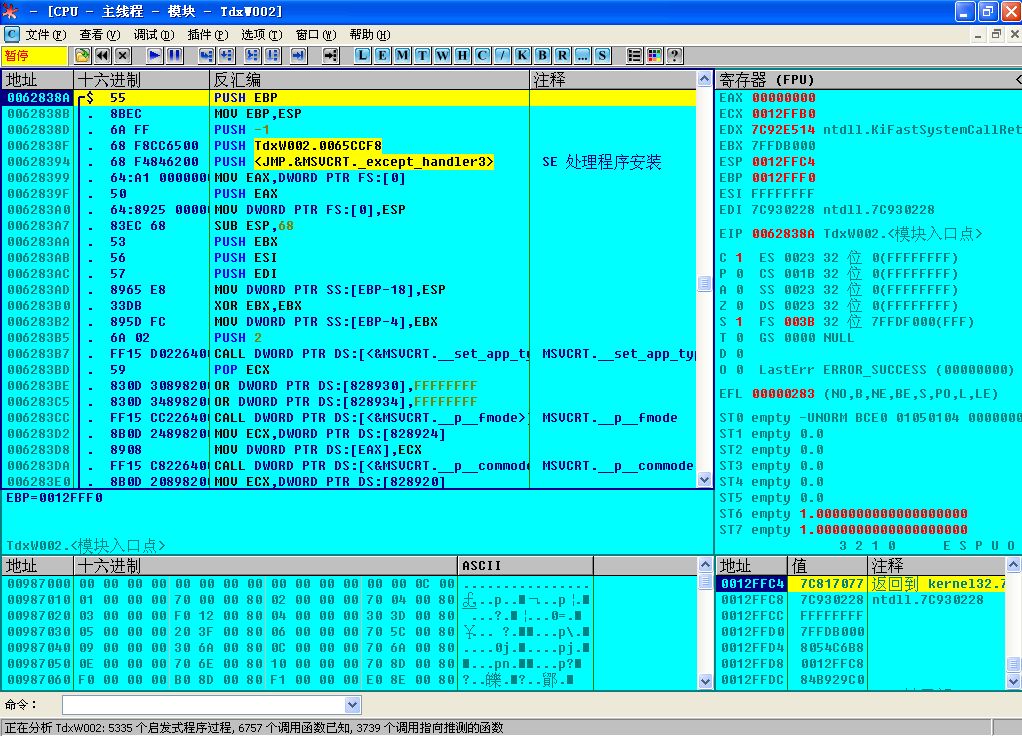Click the 注释 header in disassembly pane

pyautogui.click(x=613, y=80)
